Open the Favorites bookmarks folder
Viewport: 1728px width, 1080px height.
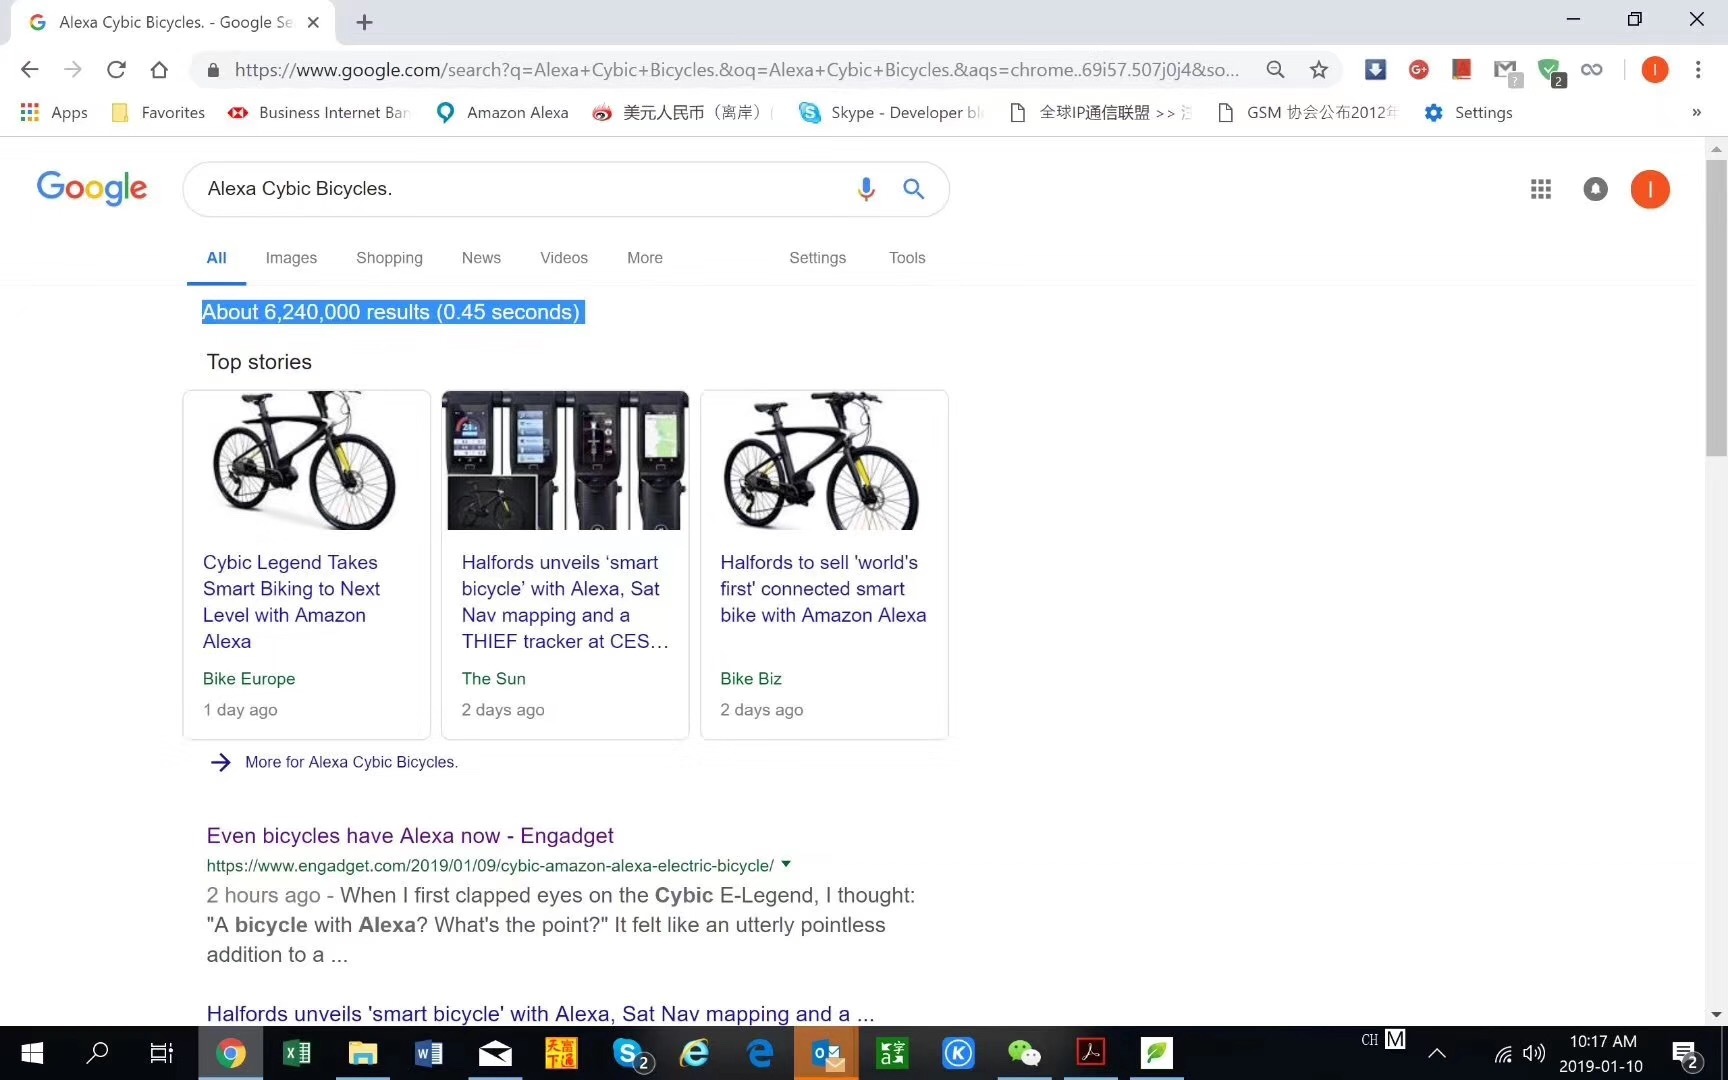pyautogui.click(x=159, y=112)
